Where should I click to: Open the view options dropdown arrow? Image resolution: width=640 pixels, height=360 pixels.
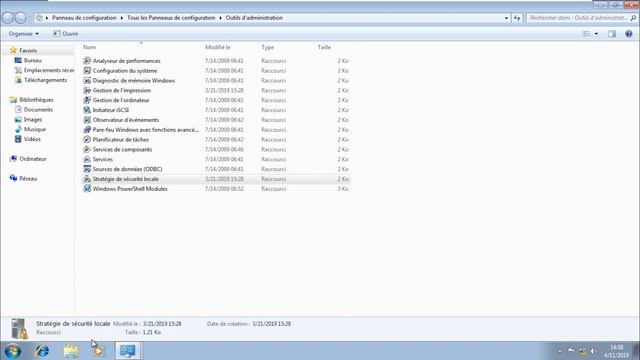coord(596,34)
